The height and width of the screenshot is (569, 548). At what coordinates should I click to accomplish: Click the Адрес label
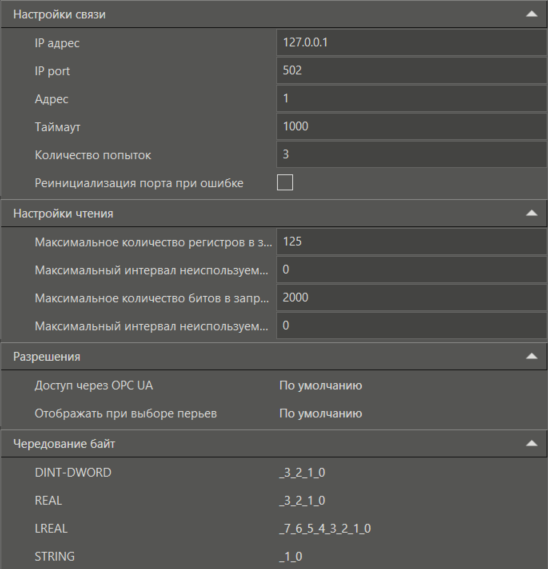tap(51, 99)
